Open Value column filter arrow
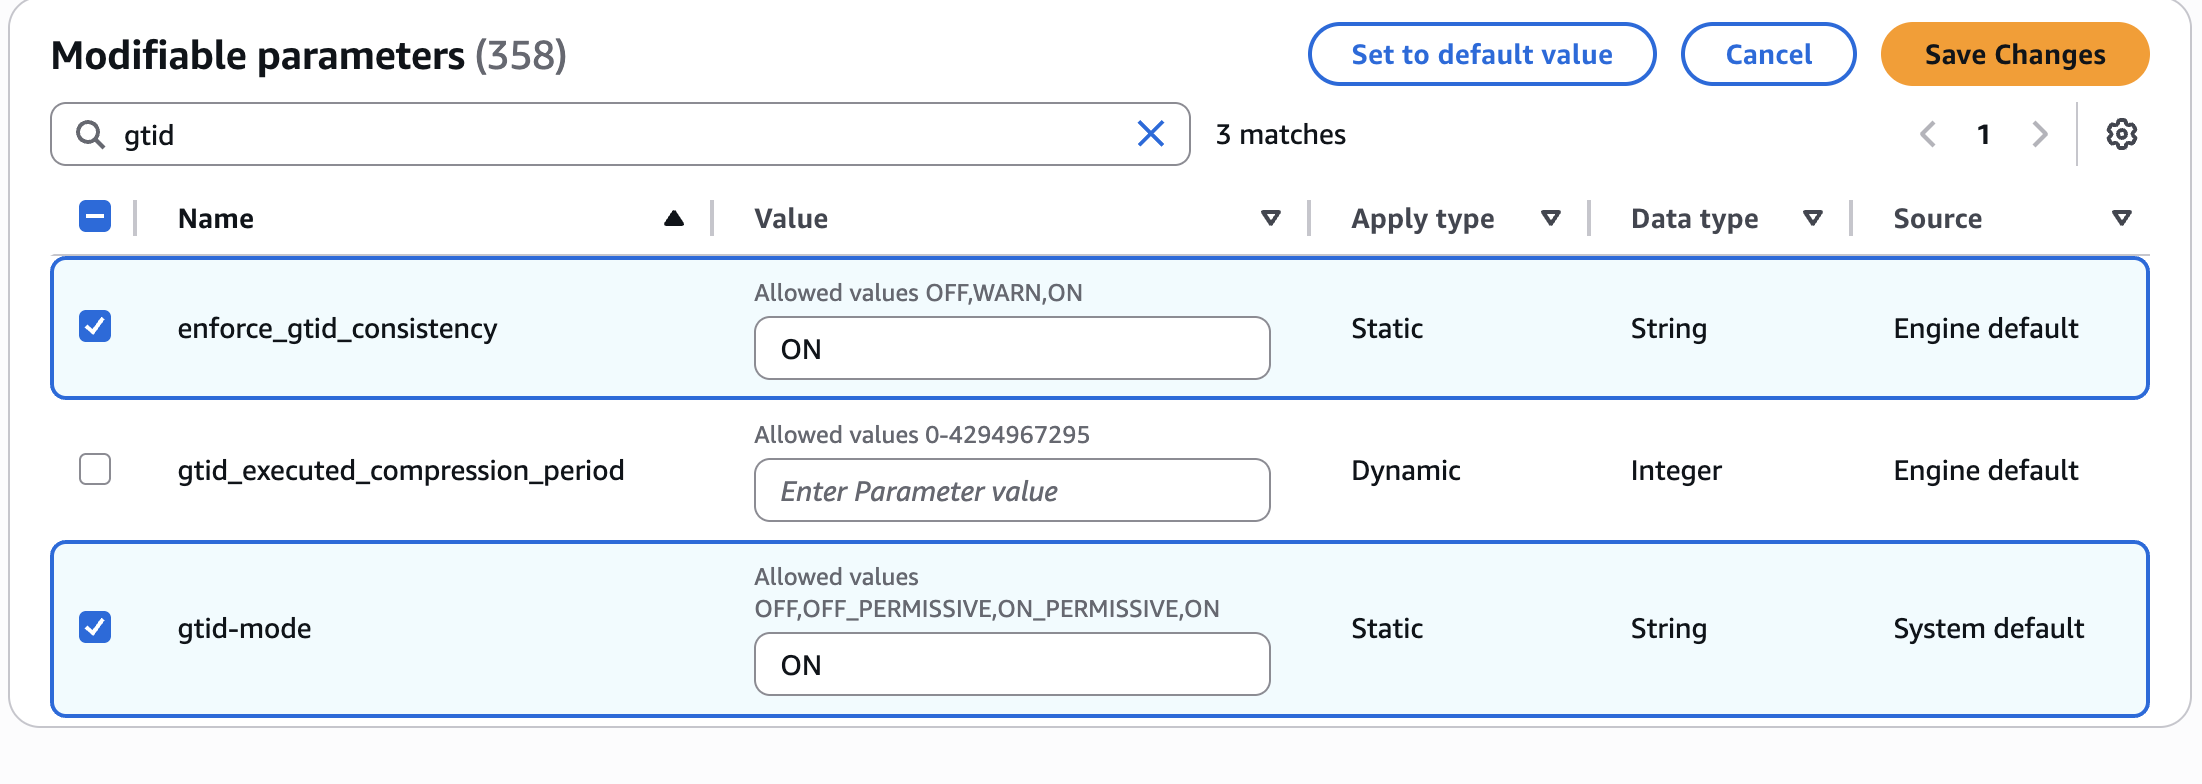Image resolution: width=2202 pixels, height=784 pixels. (1271, 218)
